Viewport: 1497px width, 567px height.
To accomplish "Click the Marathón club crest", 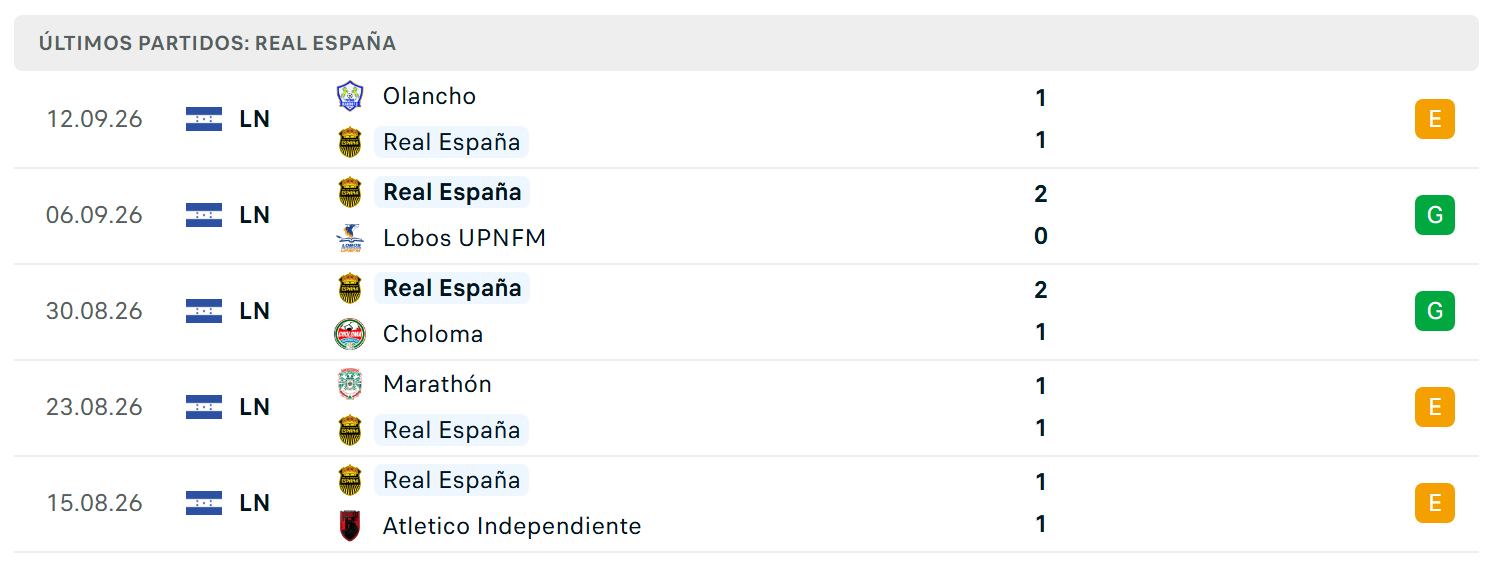I will (350, 384).
